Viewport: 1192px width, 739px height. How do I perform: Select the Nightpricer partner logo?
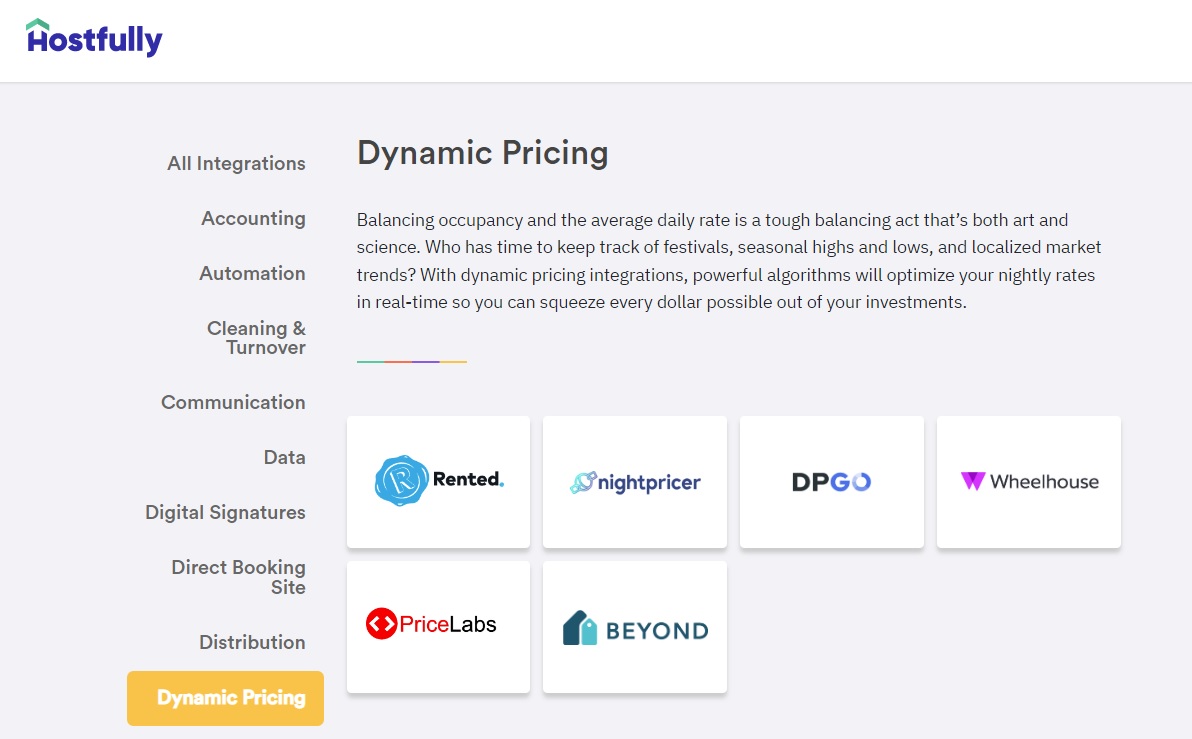coord(634,481)
